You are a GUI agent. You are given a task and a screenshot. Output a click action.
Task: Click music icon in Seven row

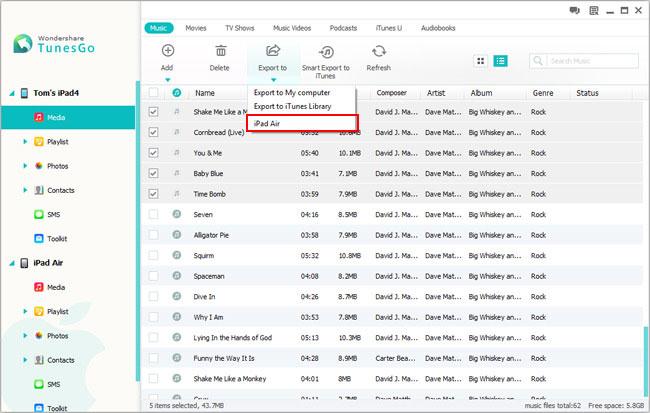(177, 214)
